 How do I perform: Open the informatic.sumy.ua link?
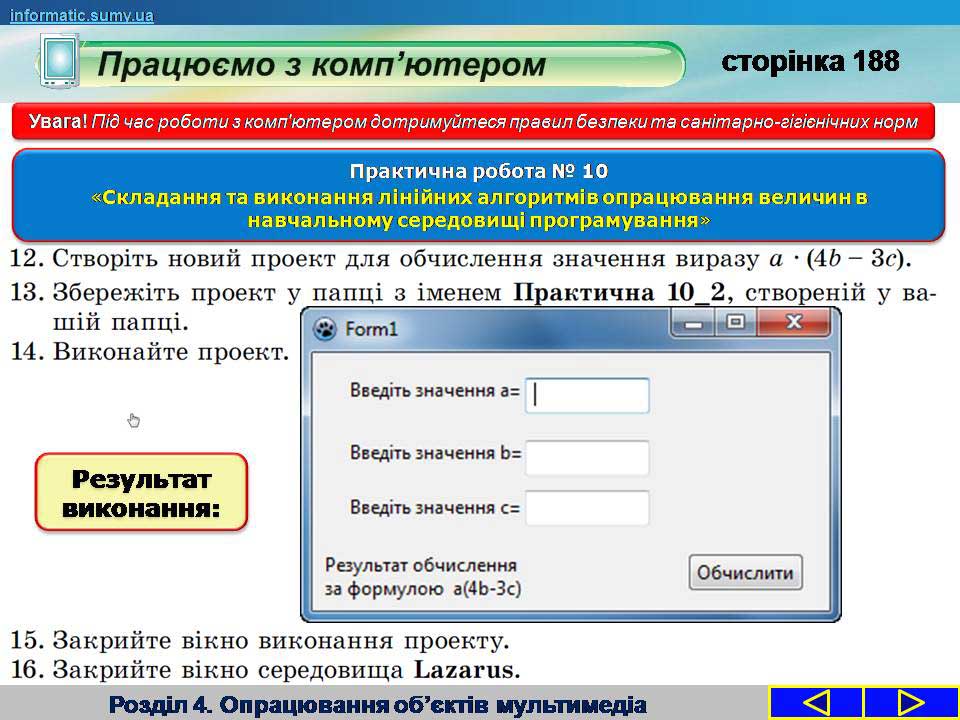[82, 14]
